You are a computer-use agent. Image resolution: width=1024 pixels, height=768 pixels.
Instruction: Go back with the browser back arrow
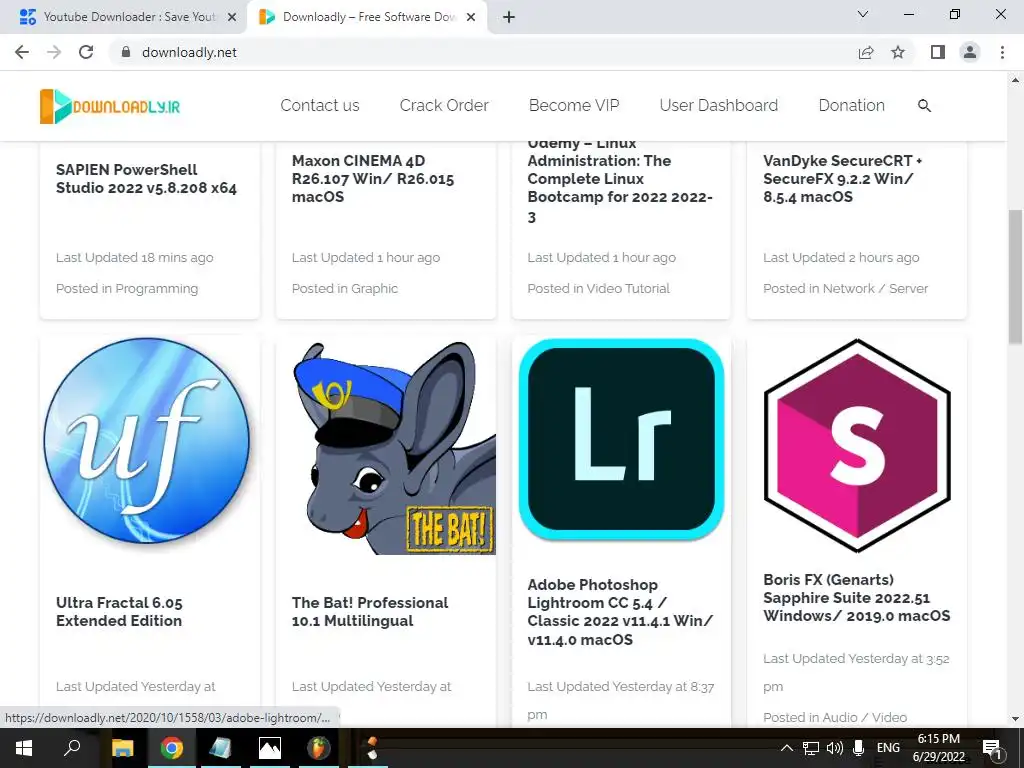[x=22, y=52]
